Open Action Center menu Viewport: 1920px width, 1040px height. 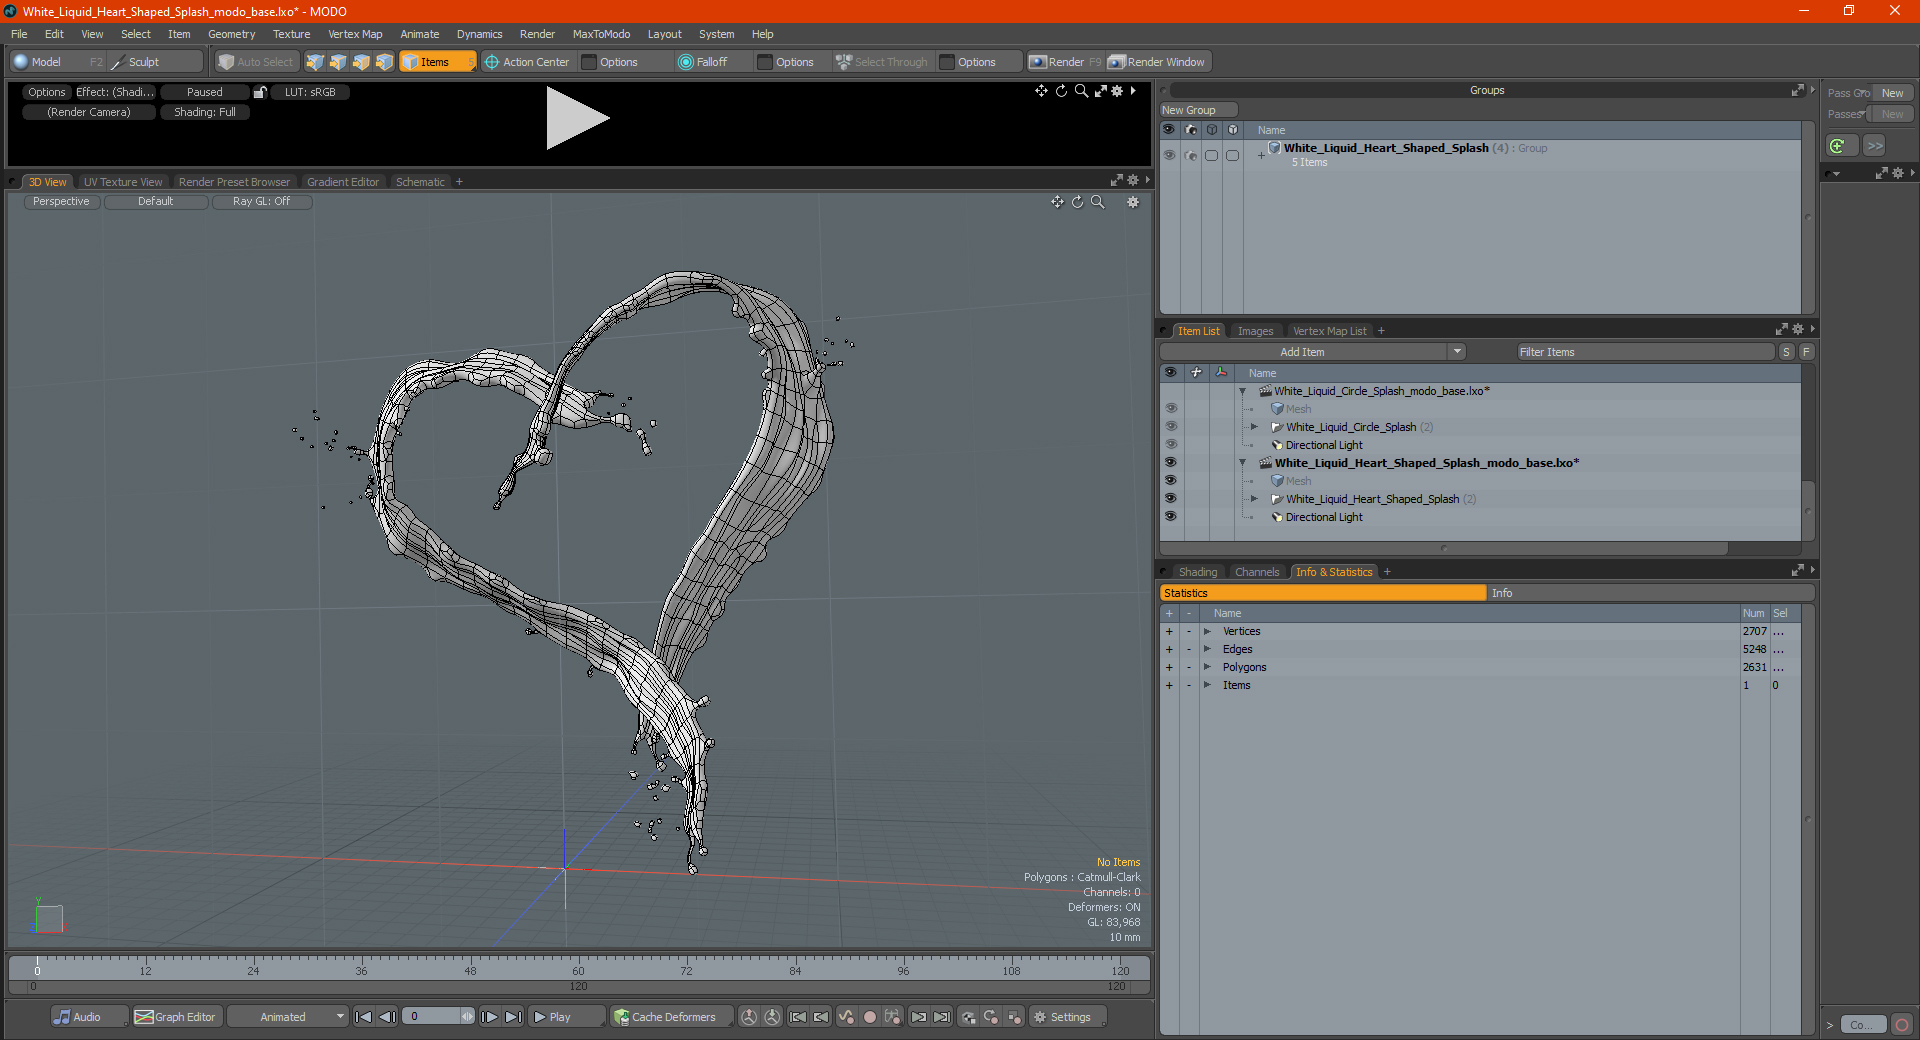click(x=527, y=62)
